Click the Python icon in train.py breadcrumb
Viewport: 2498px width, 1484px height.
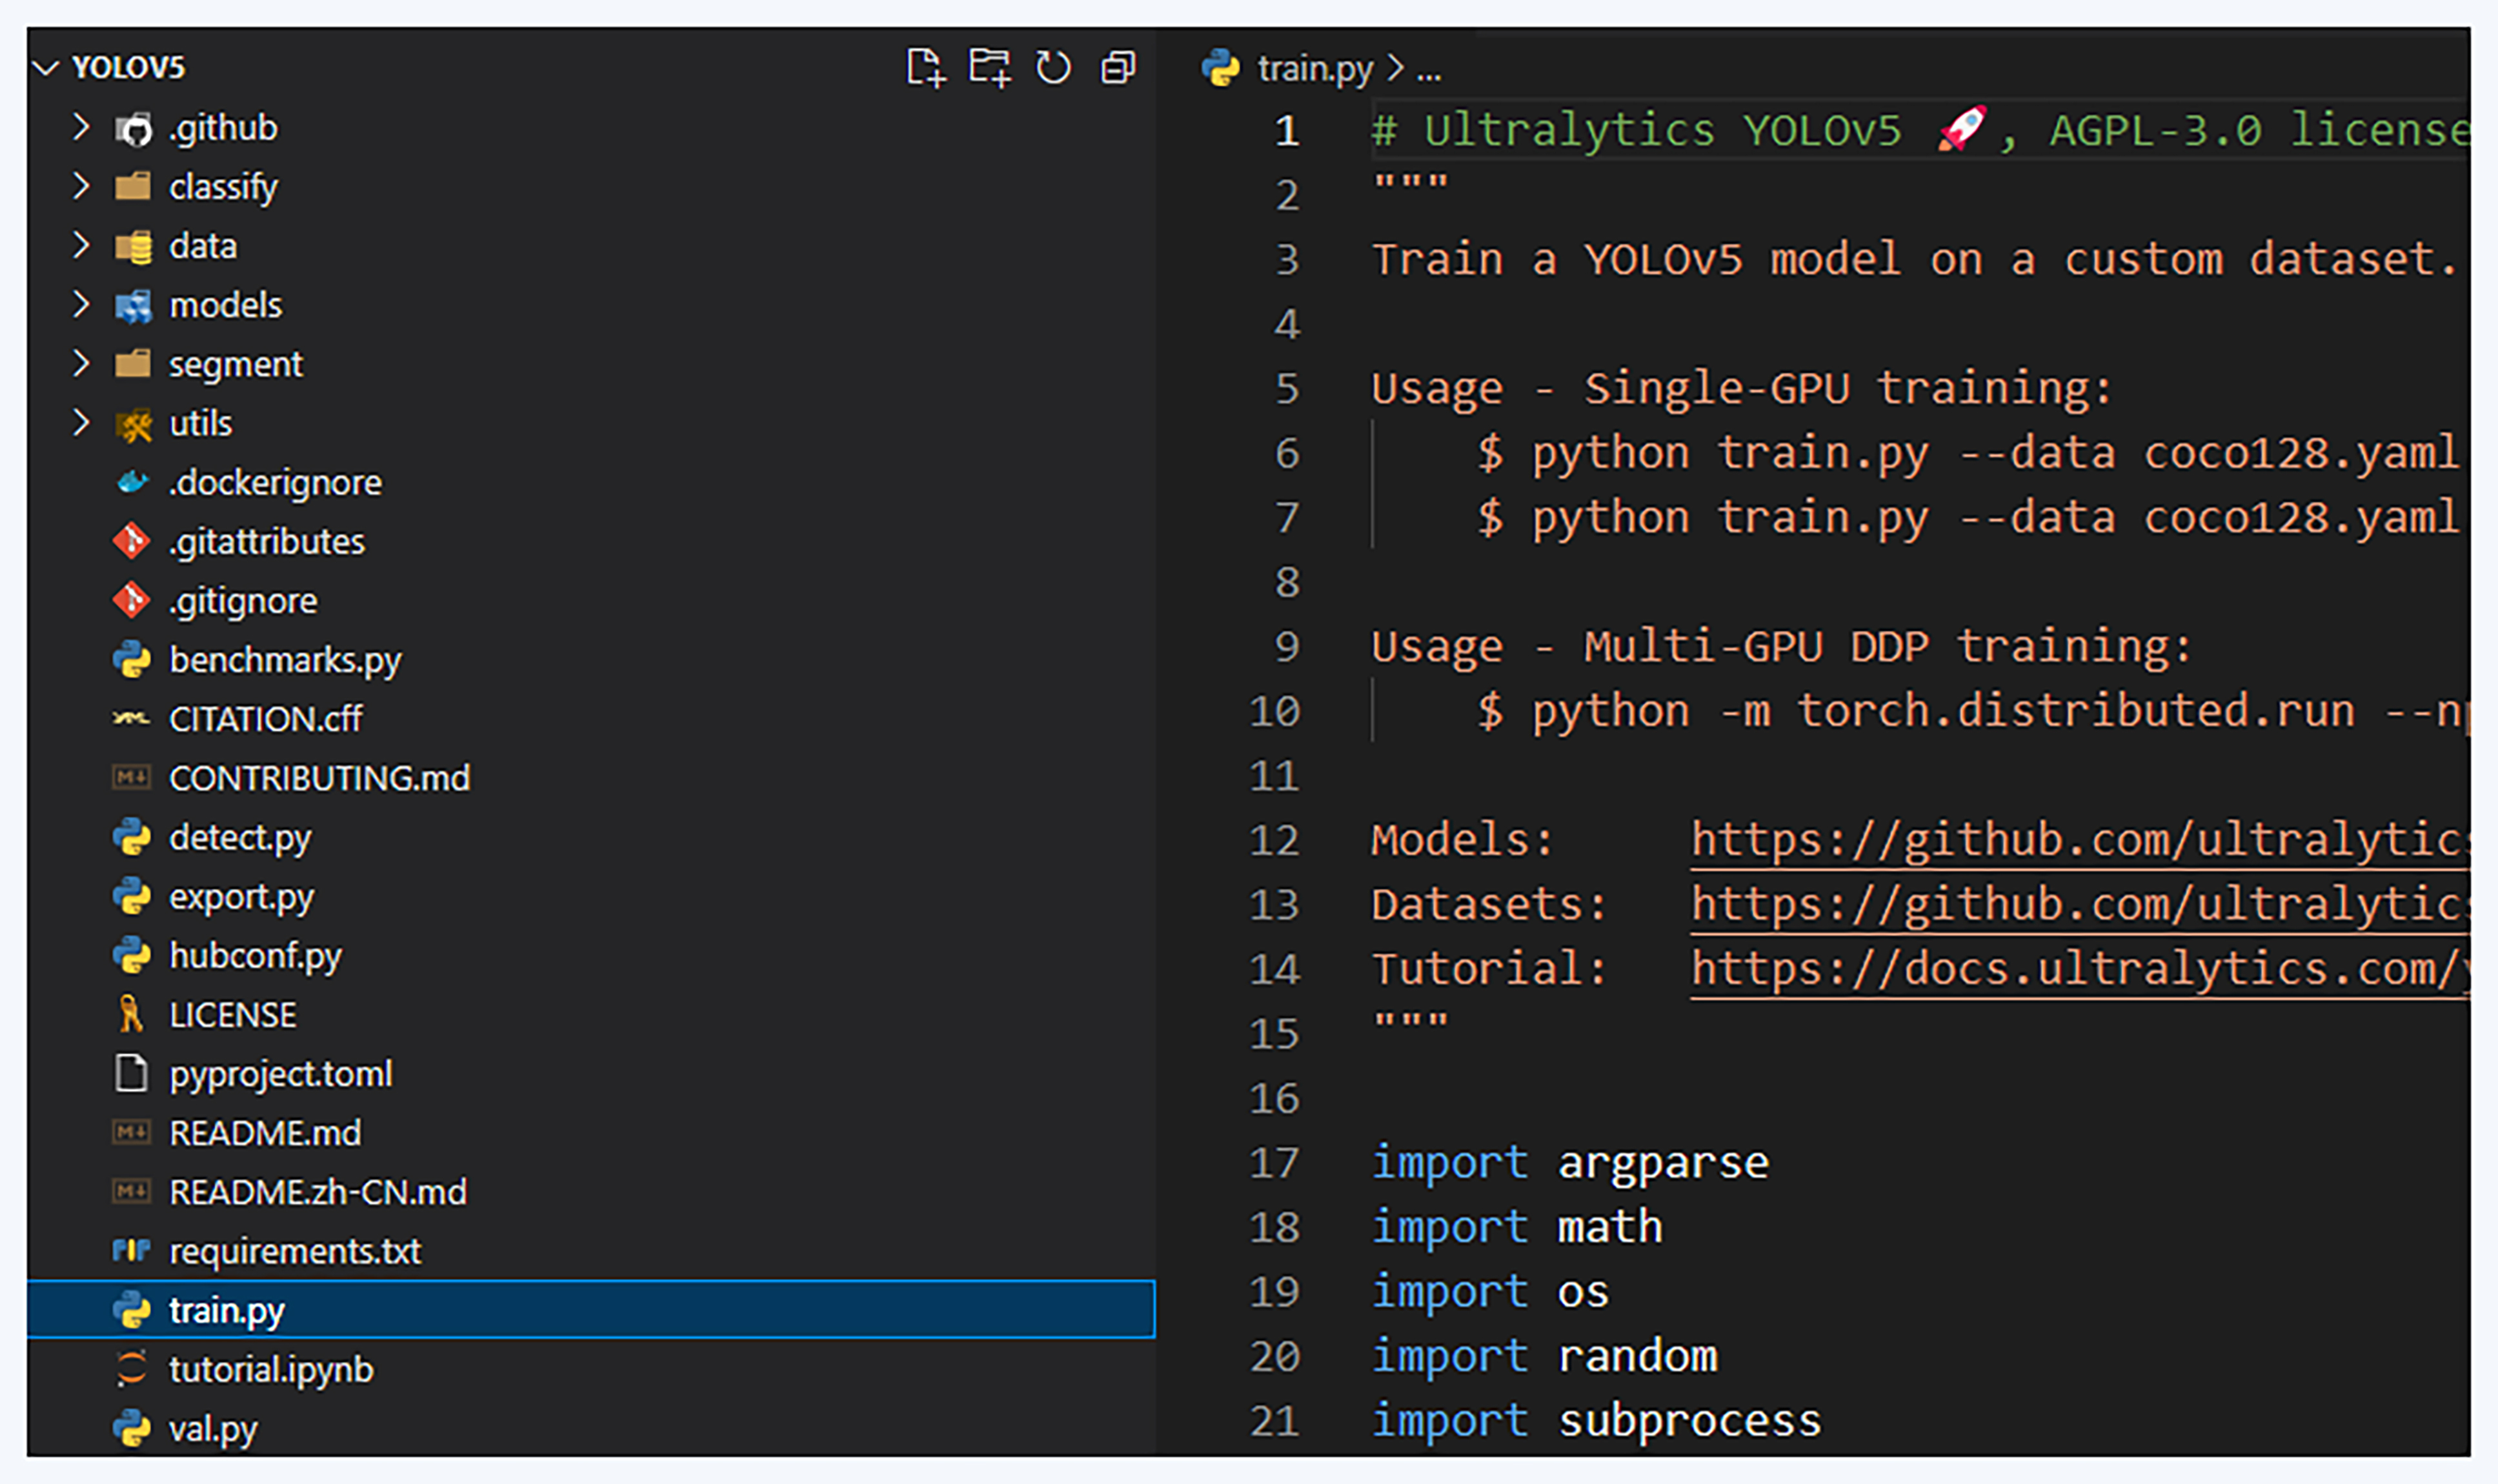coord(1220,68)
